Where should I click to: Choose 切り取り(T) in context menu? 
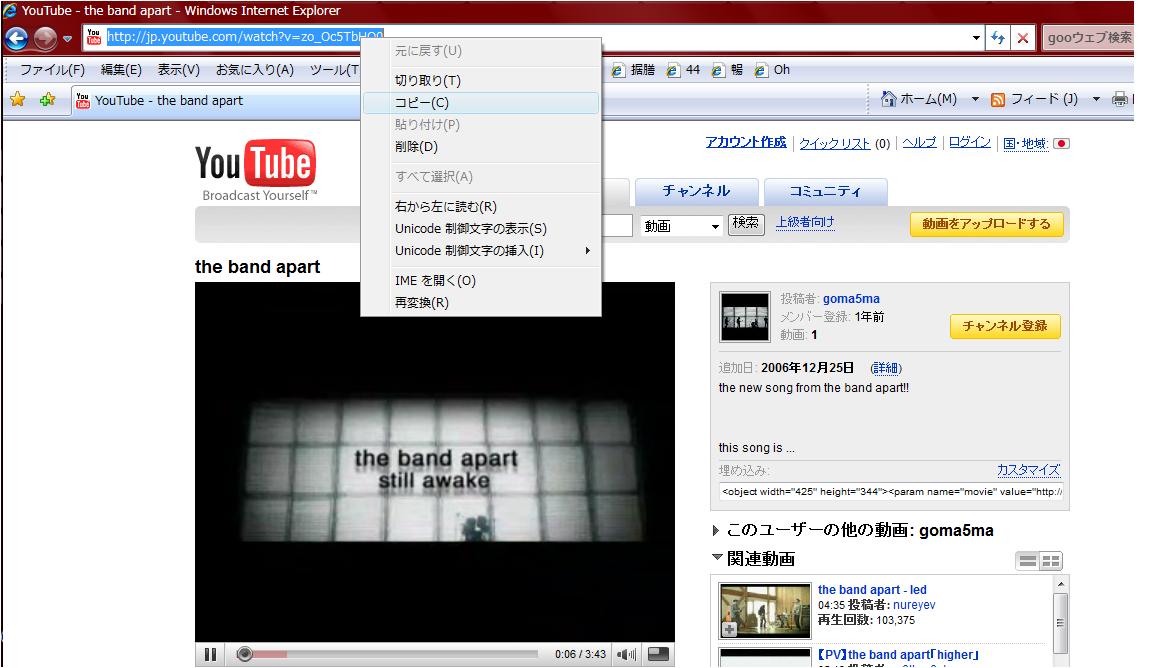pos(481,81)
